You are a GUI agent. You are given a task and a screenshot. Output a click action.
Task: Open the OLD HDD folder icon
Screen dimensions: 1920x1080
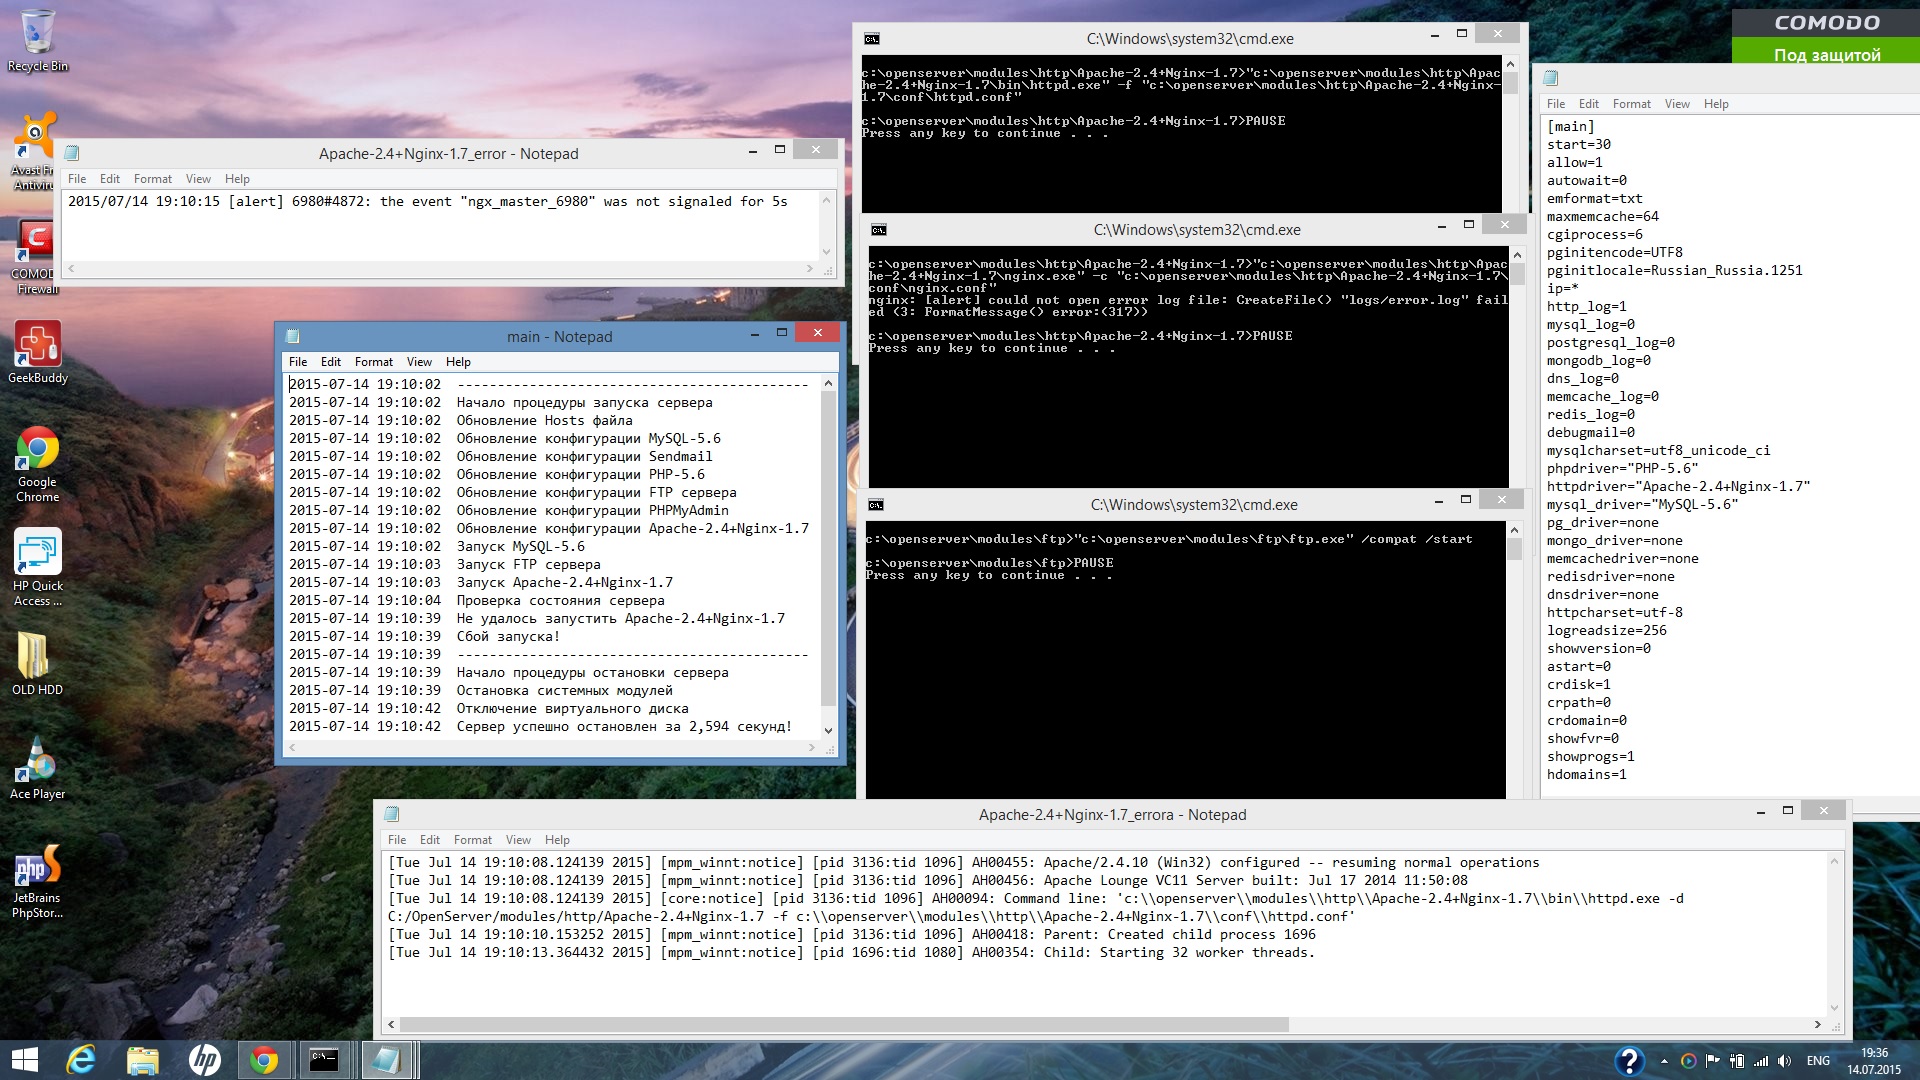36,658
